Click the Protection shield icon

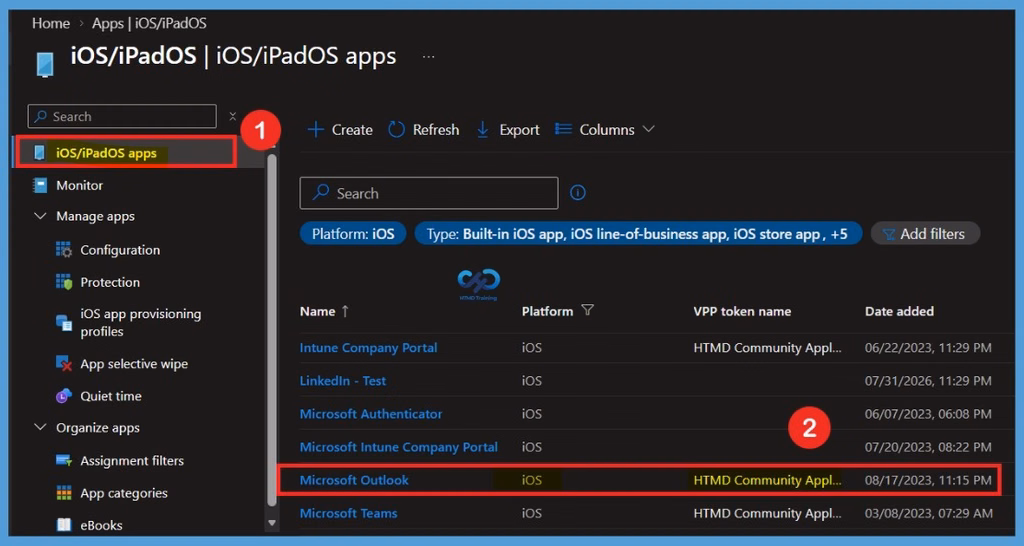coord(64,282)
